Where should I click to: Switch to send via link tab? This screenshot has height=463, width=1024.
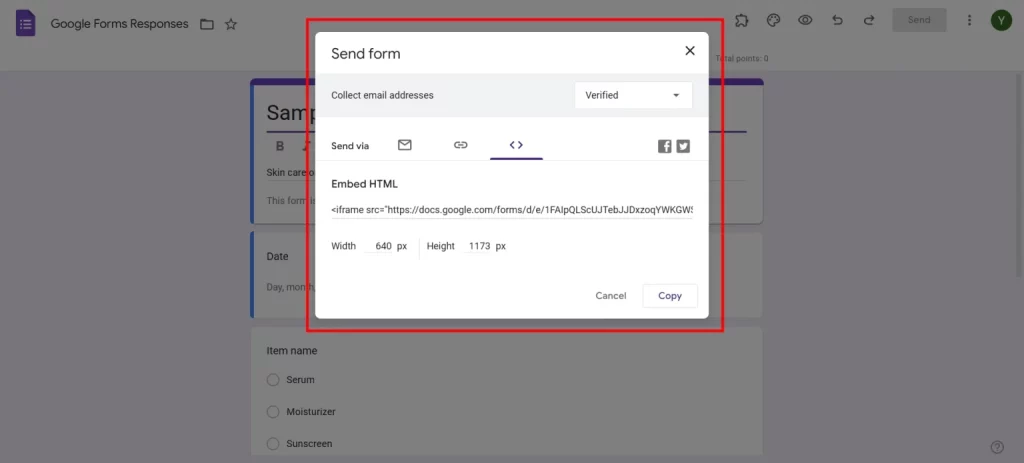[460, 145]
